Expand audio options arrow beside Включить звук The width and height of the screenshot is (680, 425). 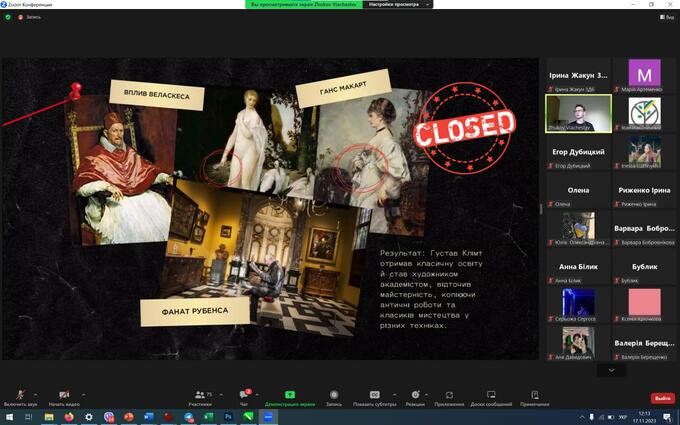(x=36, y=394)
